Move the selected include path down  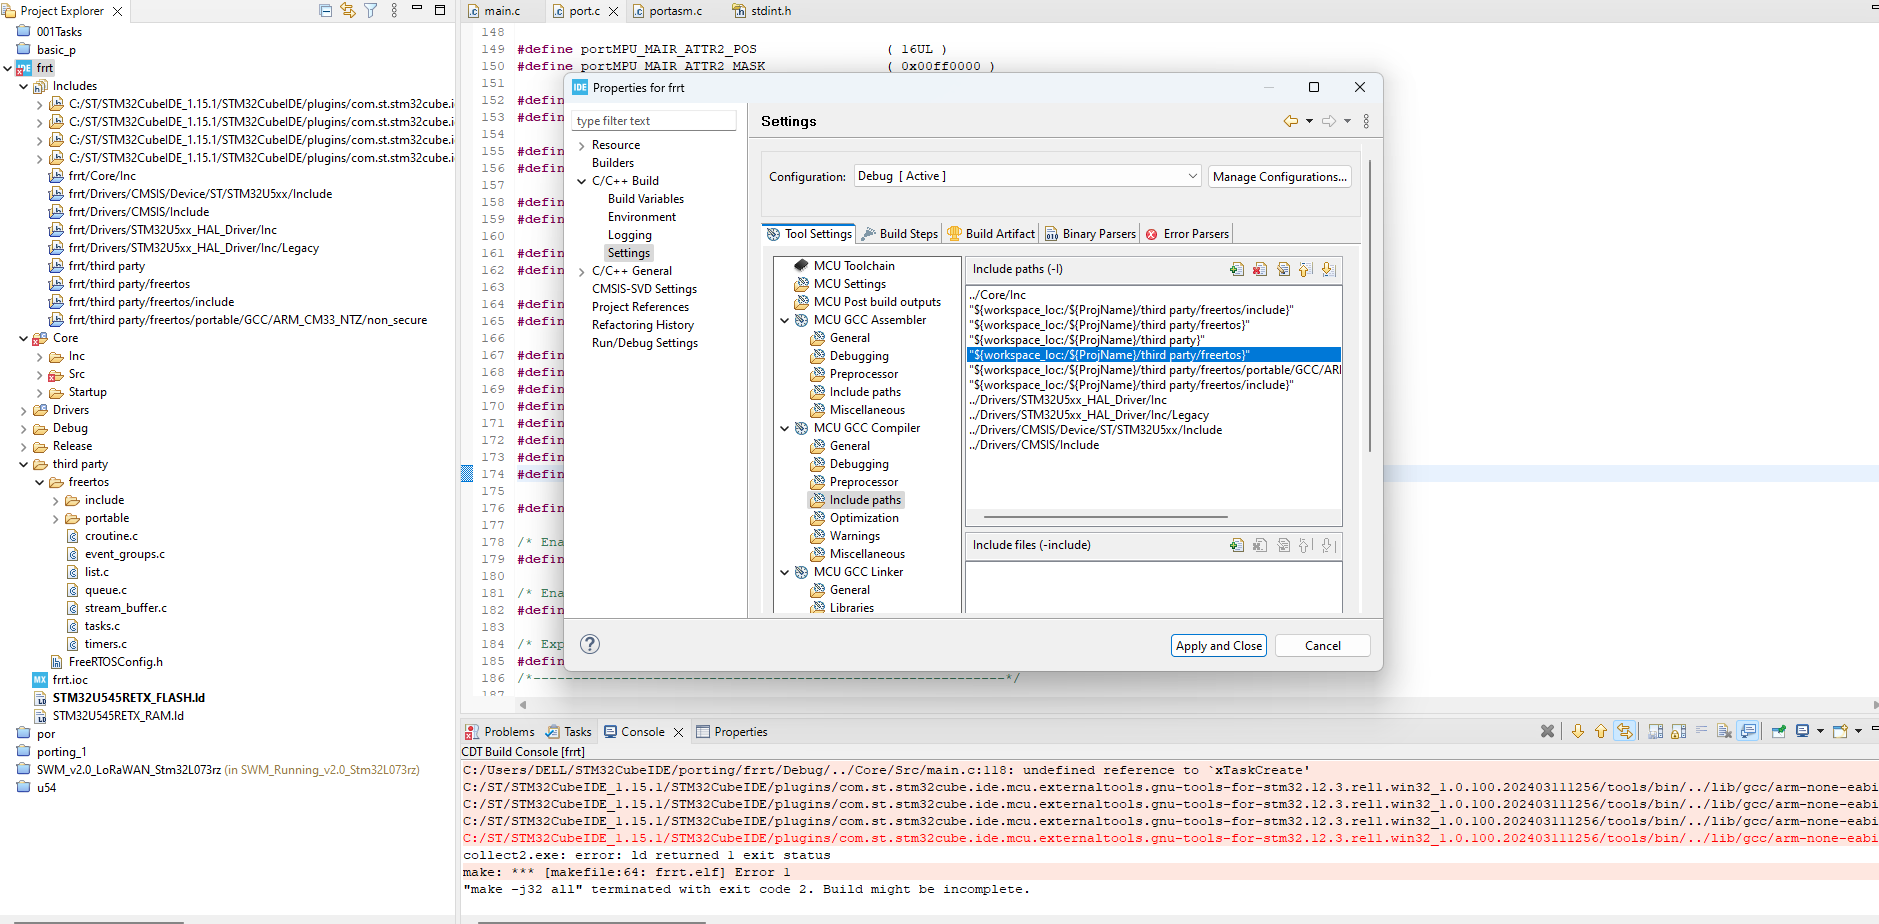tap(1328, 269)
